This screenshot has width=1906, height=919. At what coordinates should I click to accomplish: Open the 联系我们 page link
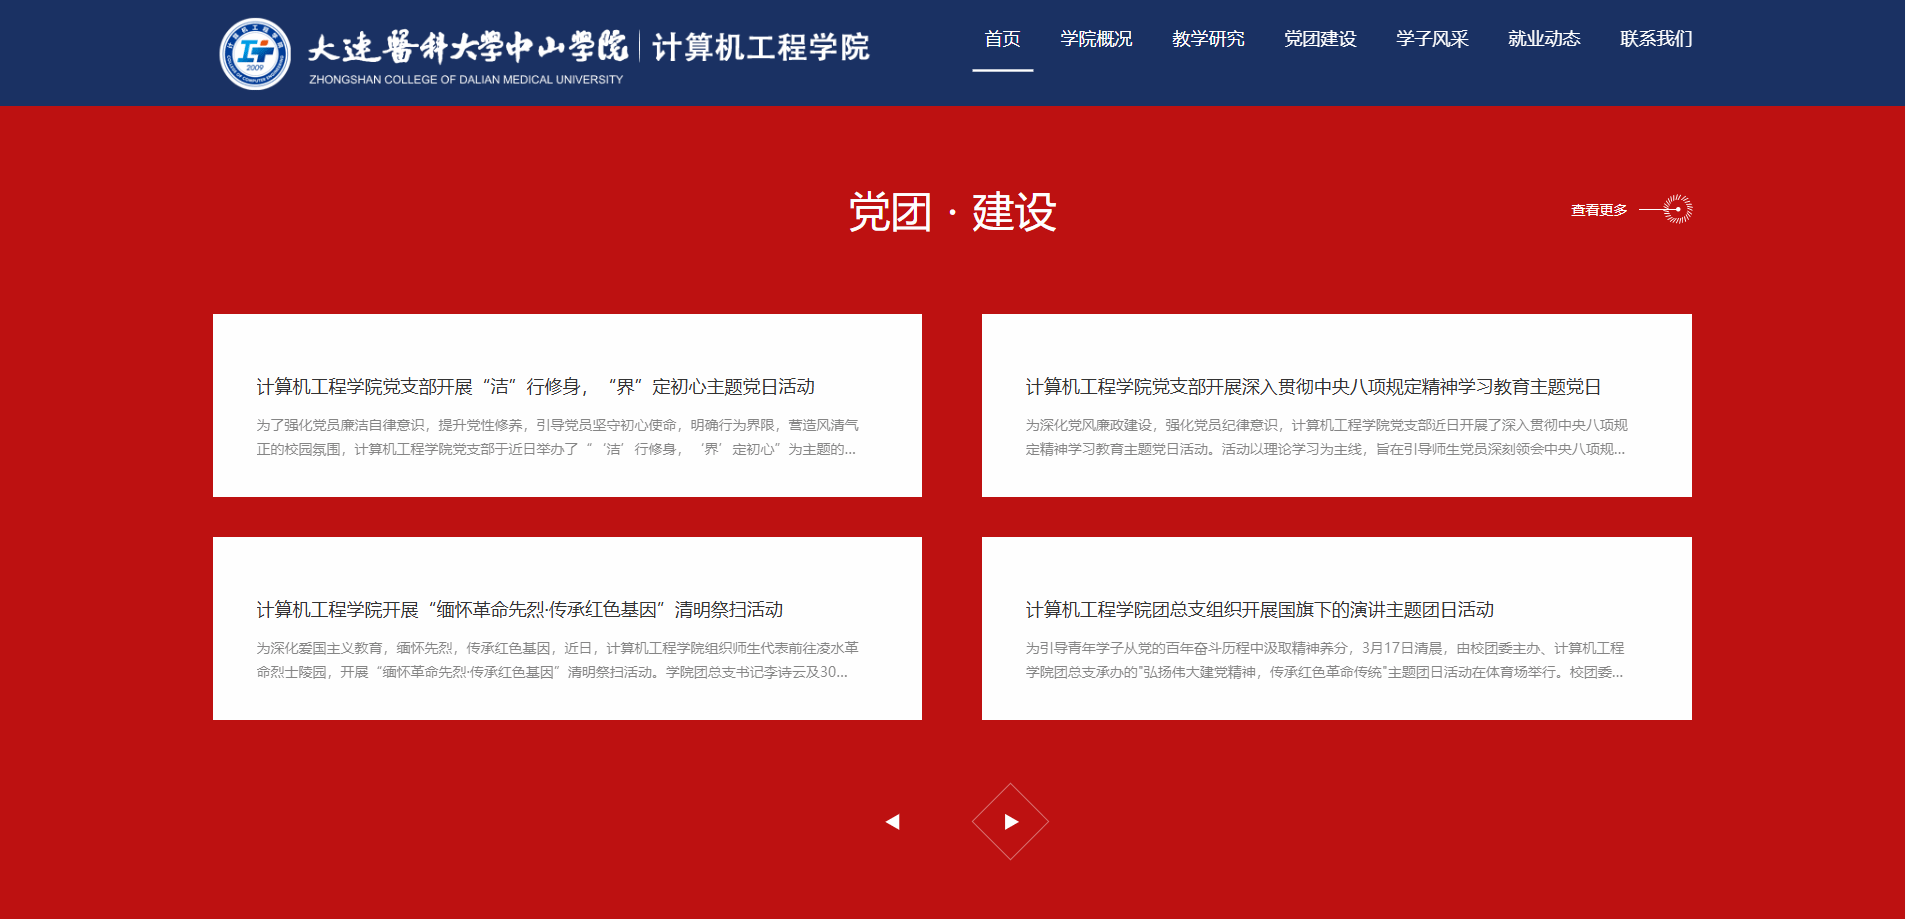(x=1656, y=39)
